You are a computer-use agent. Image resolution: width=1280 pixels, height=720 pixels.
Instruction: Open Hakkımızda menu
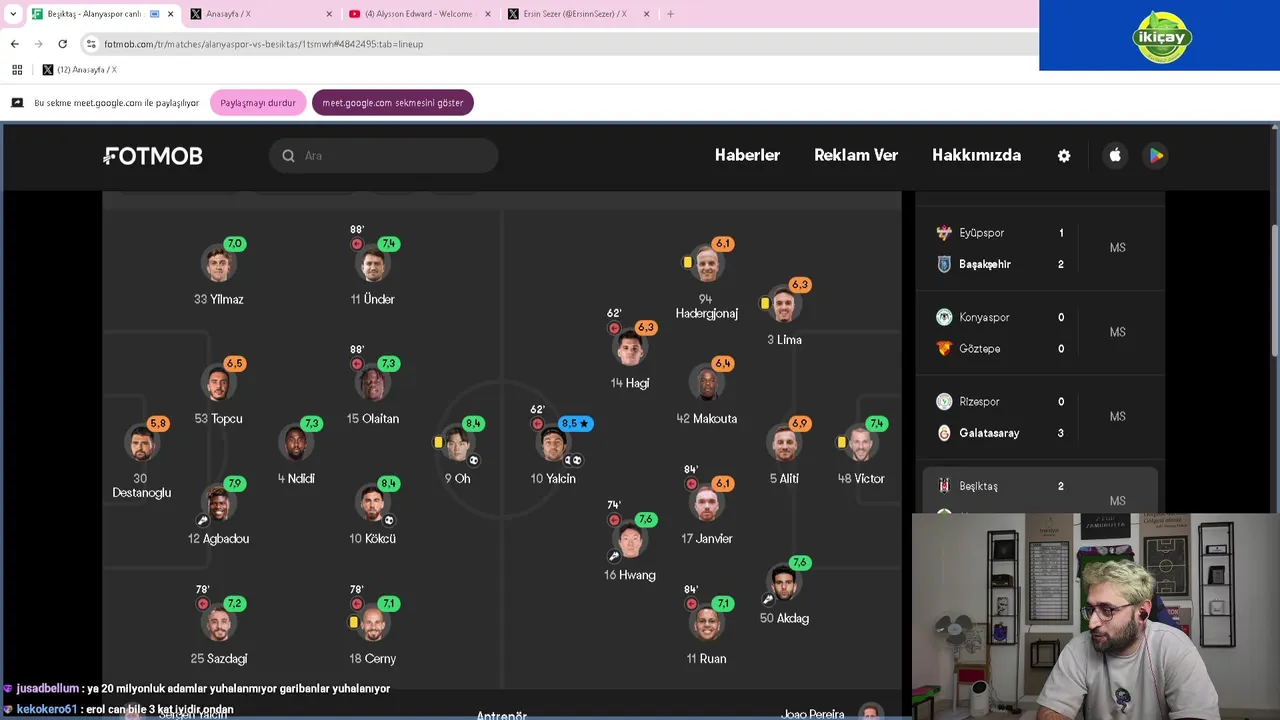(x=976, y=155)
